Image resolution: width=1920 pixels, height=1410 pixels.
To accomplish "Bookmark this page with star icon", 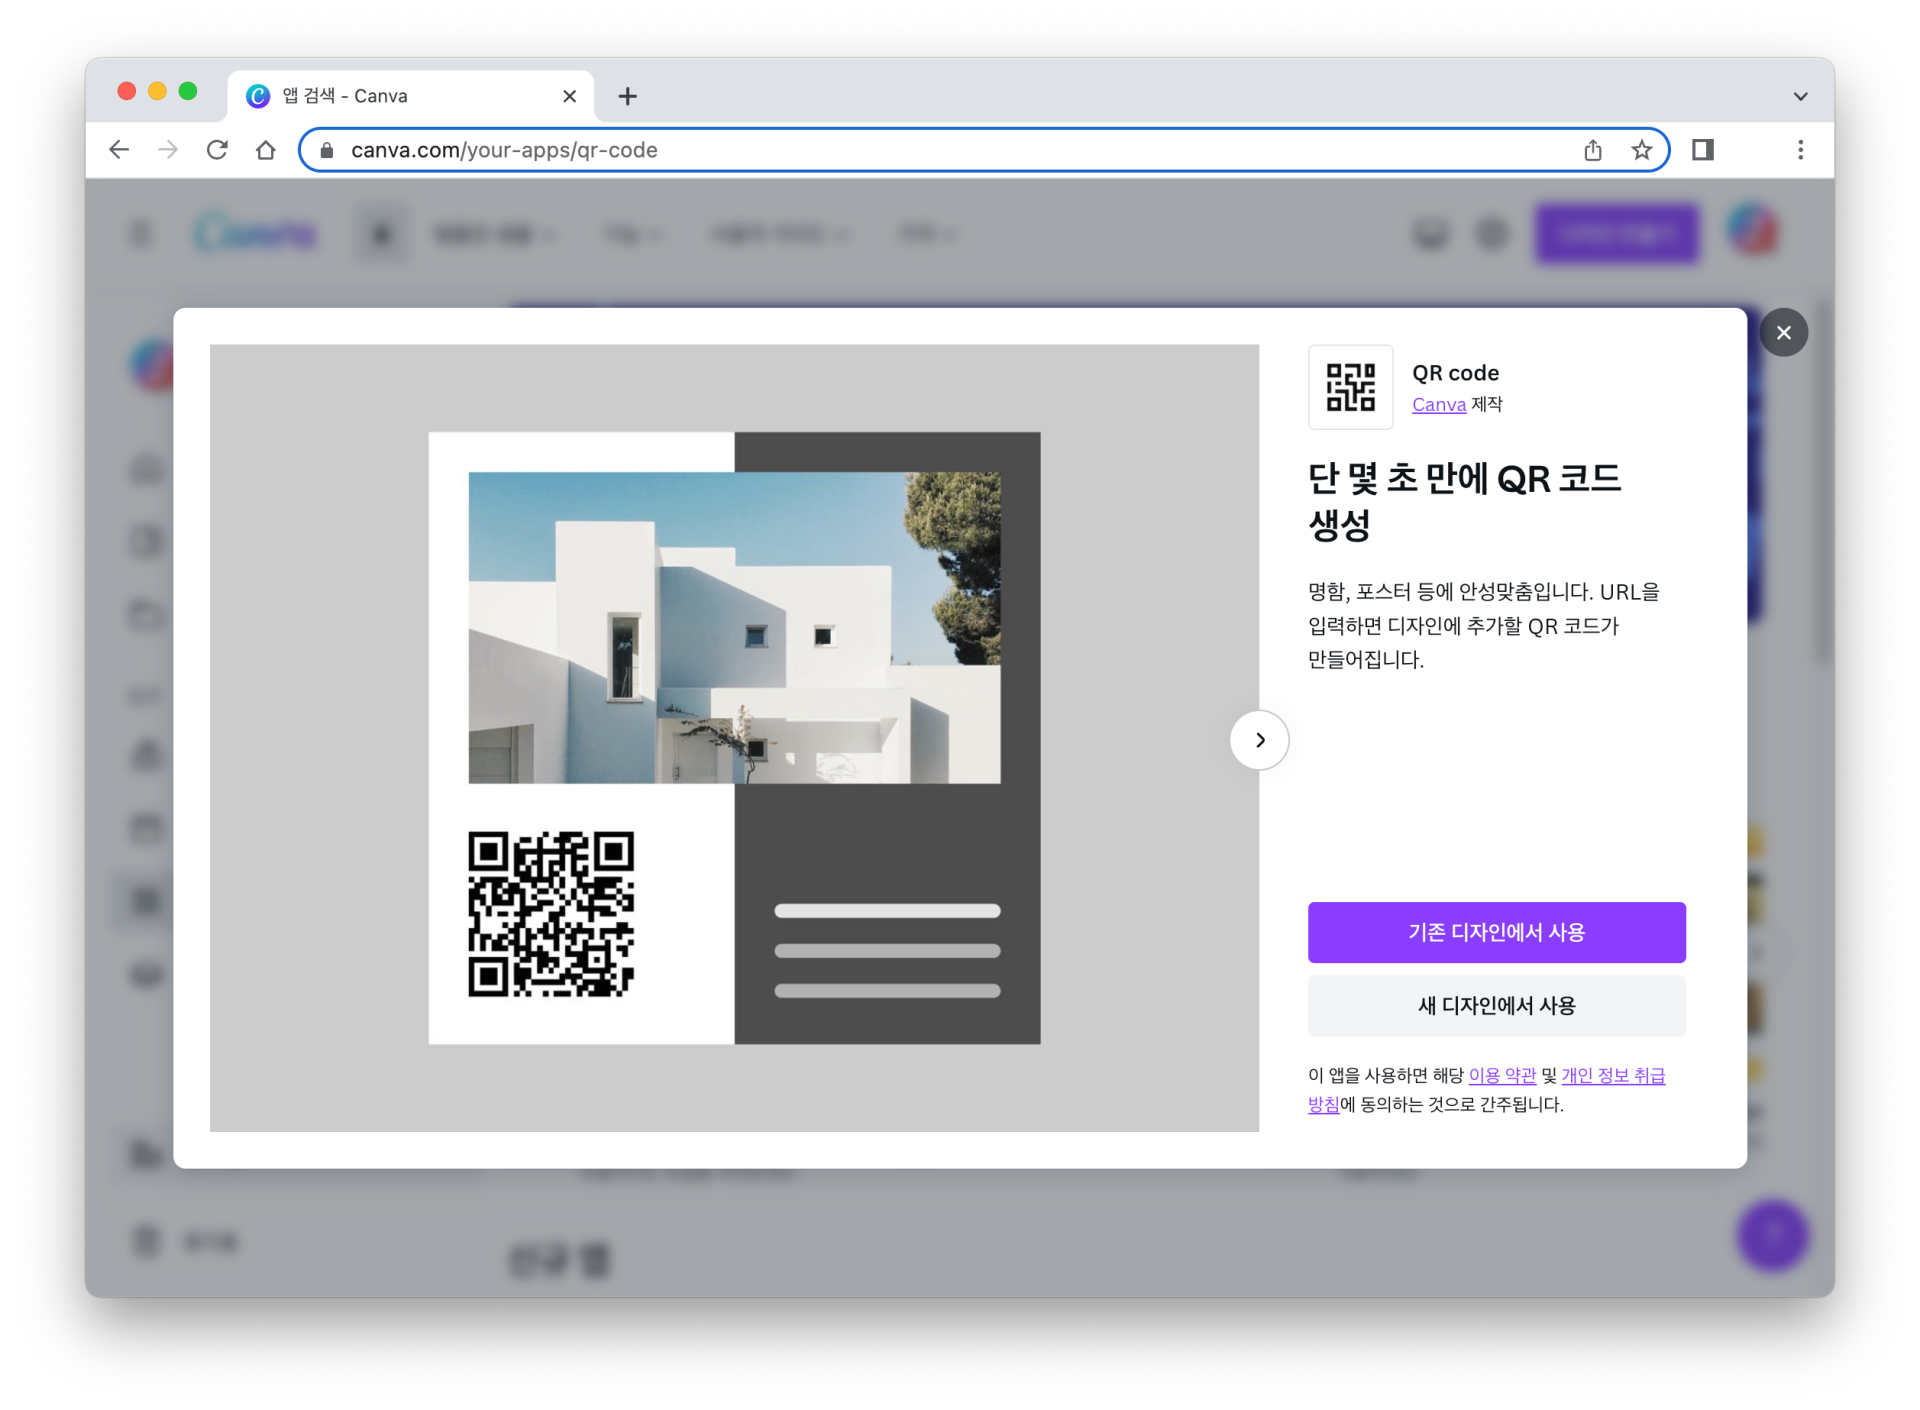I will tap(1641, 150).
